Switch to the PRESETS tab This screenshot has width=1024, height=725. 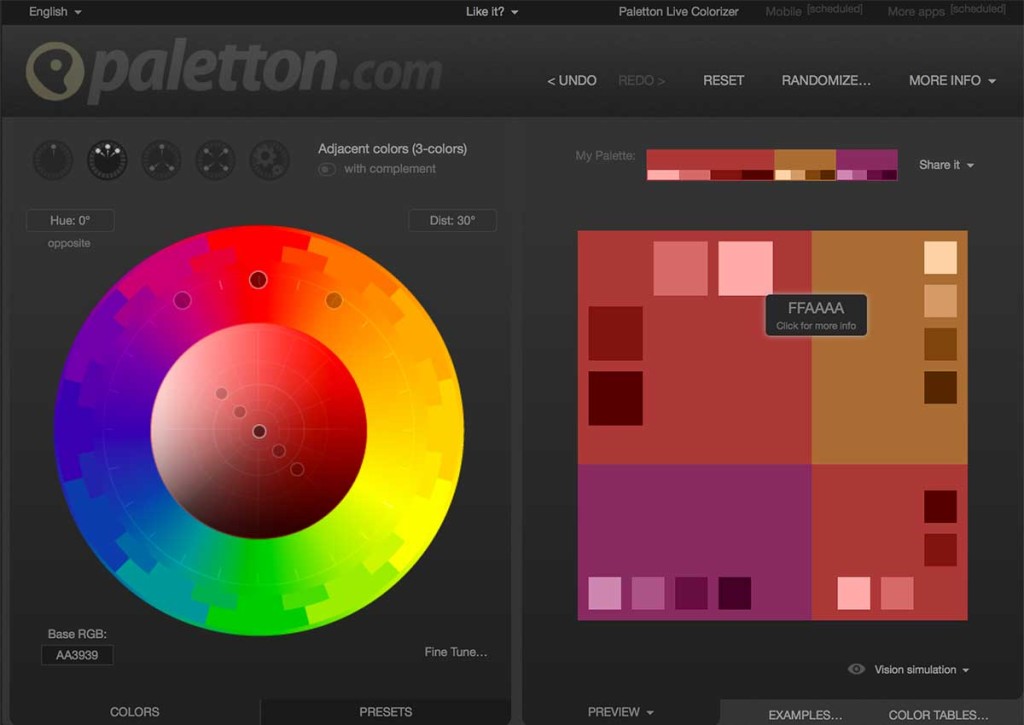pos(385,712)
